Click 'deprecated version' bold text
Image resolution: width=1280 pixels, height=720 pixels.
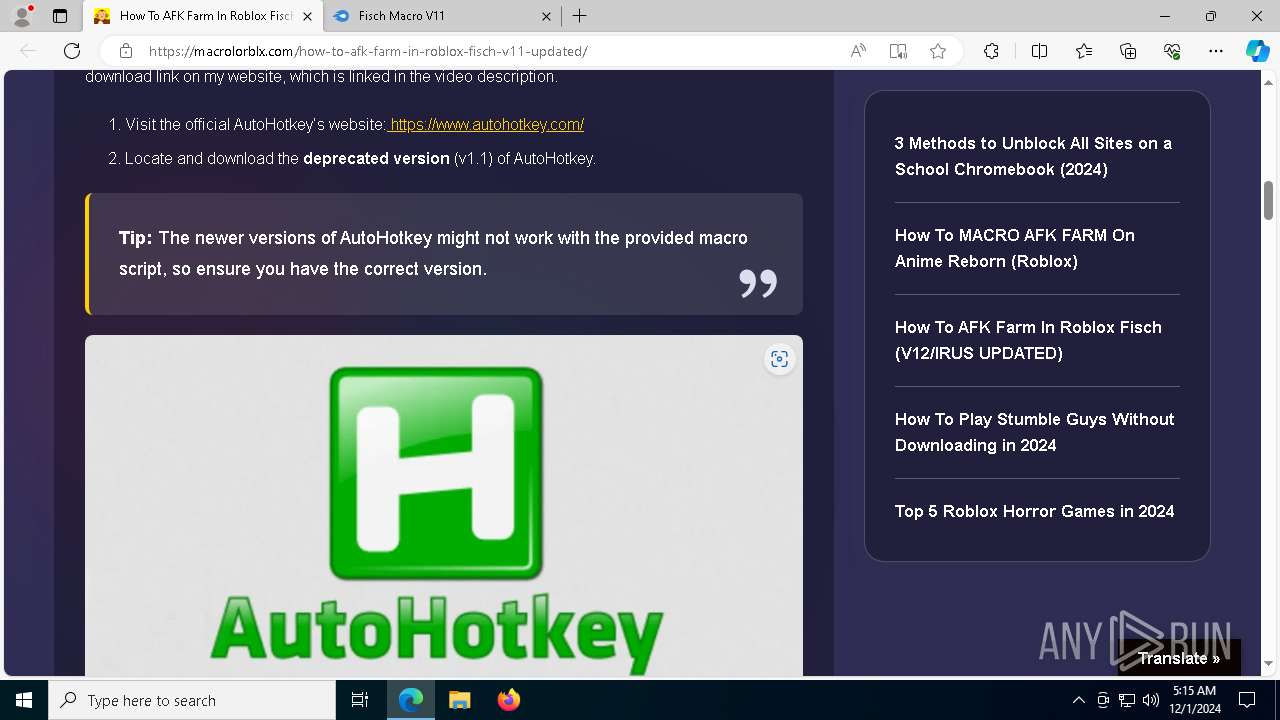pos(376,158)
